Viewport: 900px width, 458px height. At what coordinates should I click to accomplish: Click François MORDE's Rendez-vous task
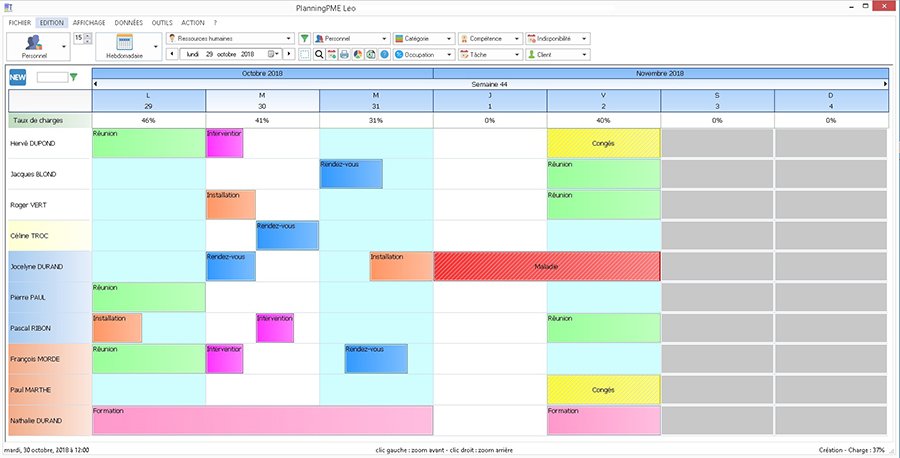(377, 359)
